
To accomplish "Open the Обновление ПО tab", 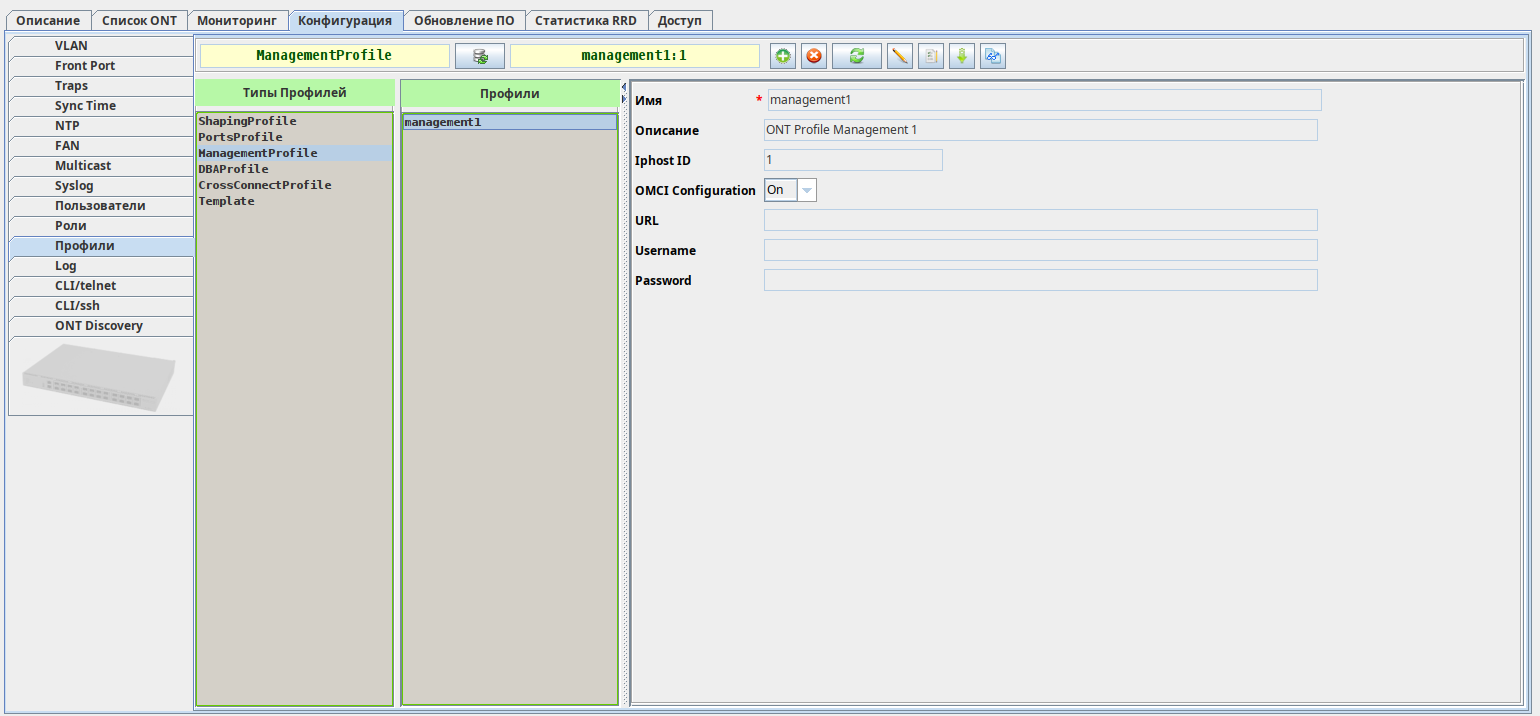I will coord(464,20).
